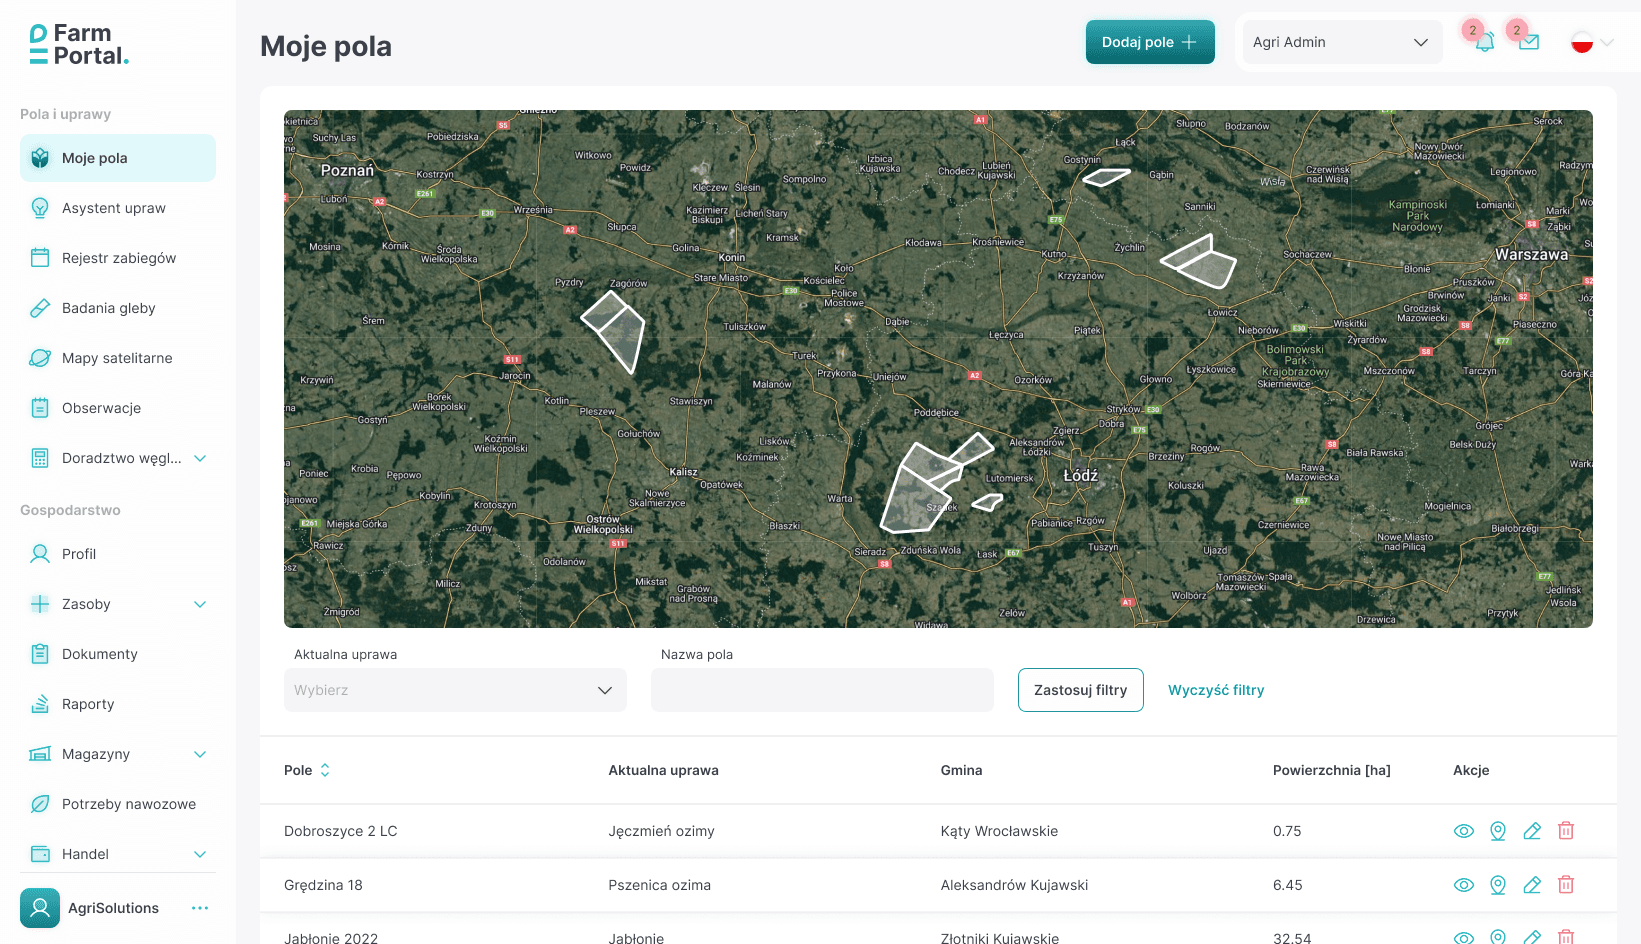Expand the Magazyny submenu
Image resolution: width=1641 pixels, height=944 pixels.
[x=200, y=754]
